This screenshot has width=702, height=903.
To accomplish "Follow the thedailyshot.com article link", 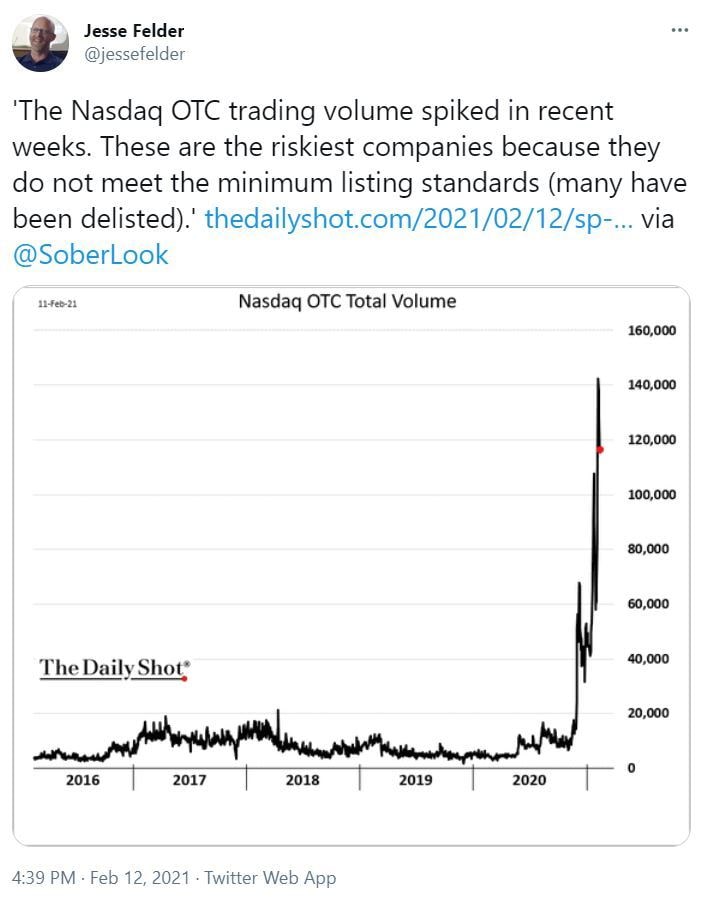I will pos(419,219).
